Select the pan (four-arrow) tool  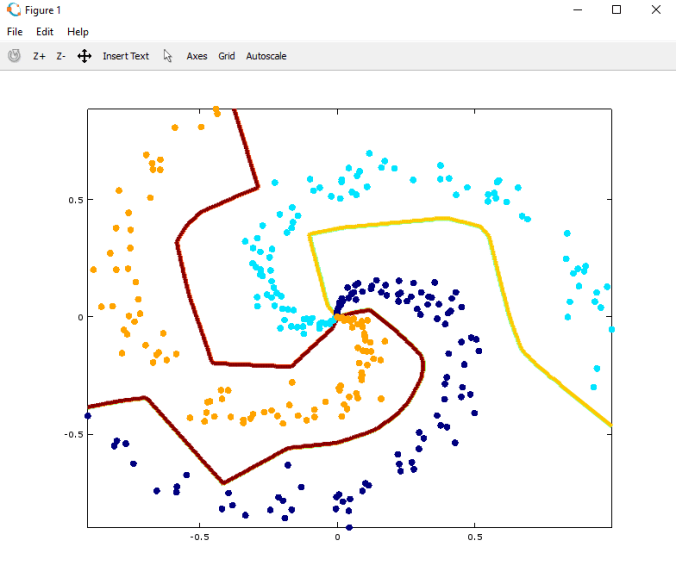85,56
